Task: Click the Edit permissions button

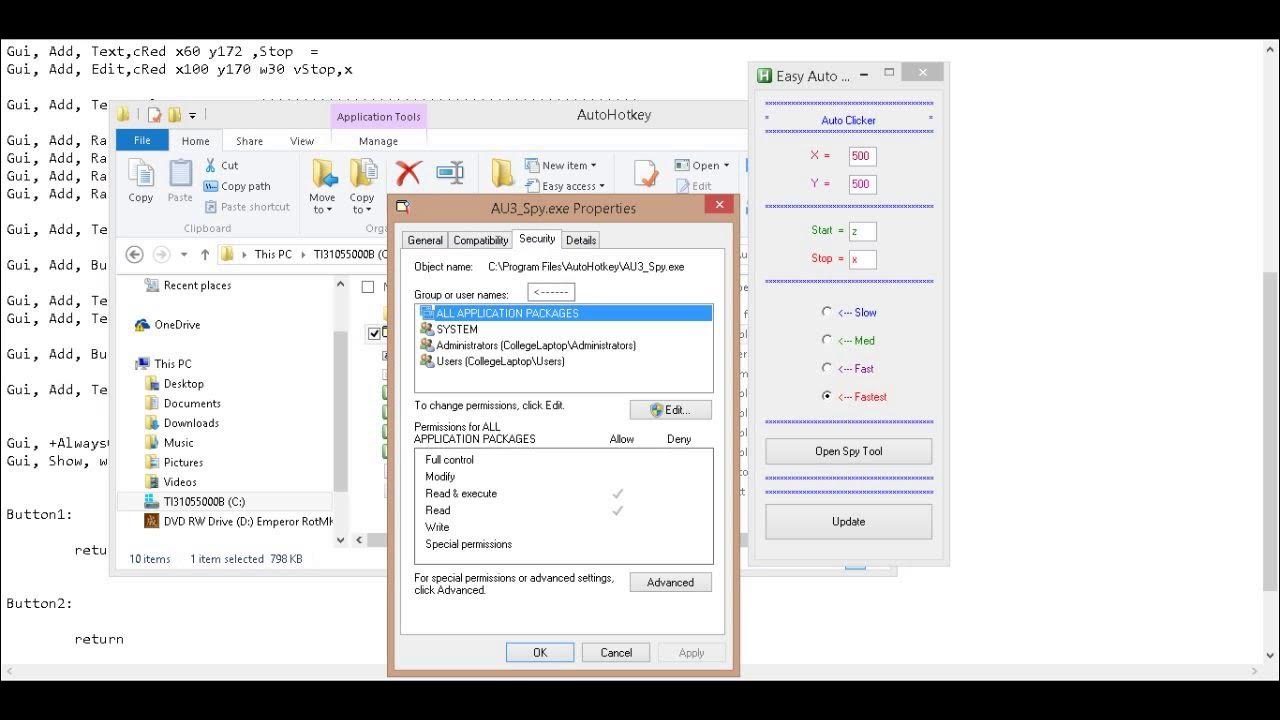Action: pos(671,410)
